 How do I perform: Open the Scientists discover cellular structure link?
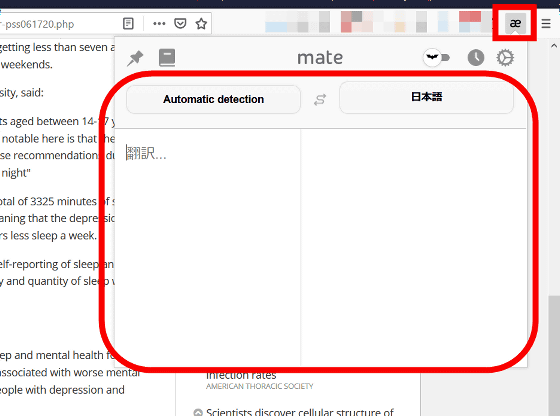tap(300, 412)
